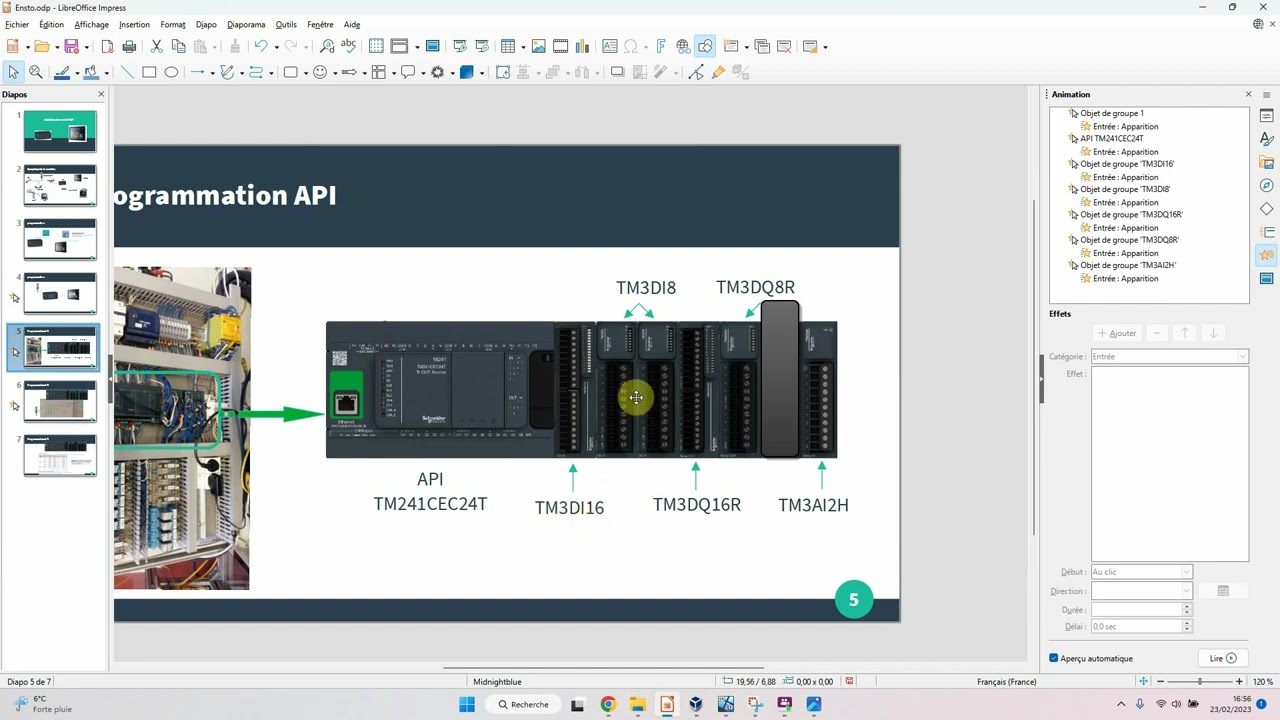The width and height of the screenshot is (1280, 720).
Task: Open the sidebar Animation star icon
Action: point(1267,255)
